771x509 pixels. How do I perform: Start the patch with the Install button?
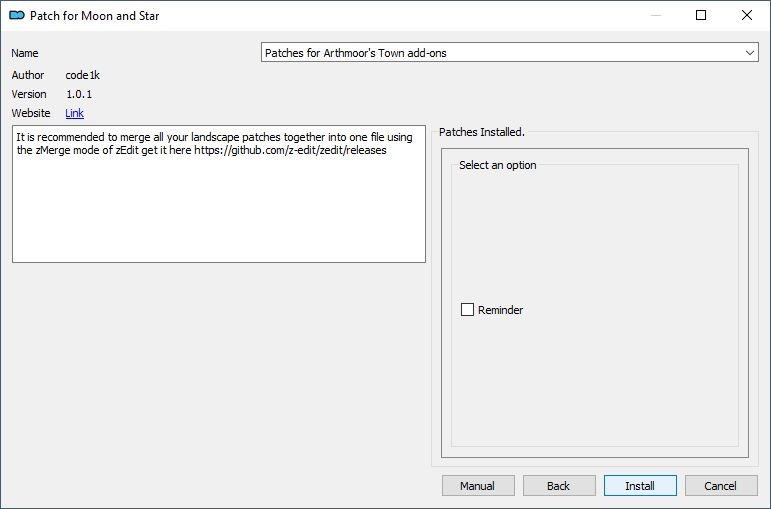coord(640,485)
